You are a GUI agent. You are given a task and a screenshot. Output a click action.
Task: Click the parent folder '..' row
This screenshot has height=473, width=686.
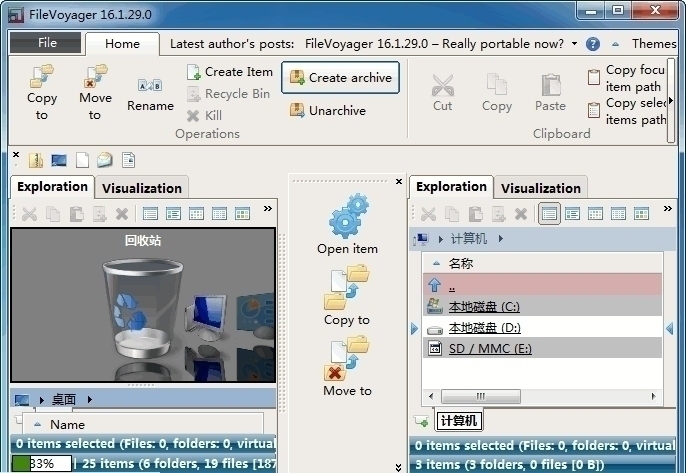pyautogui.click(x=542, y=284)
